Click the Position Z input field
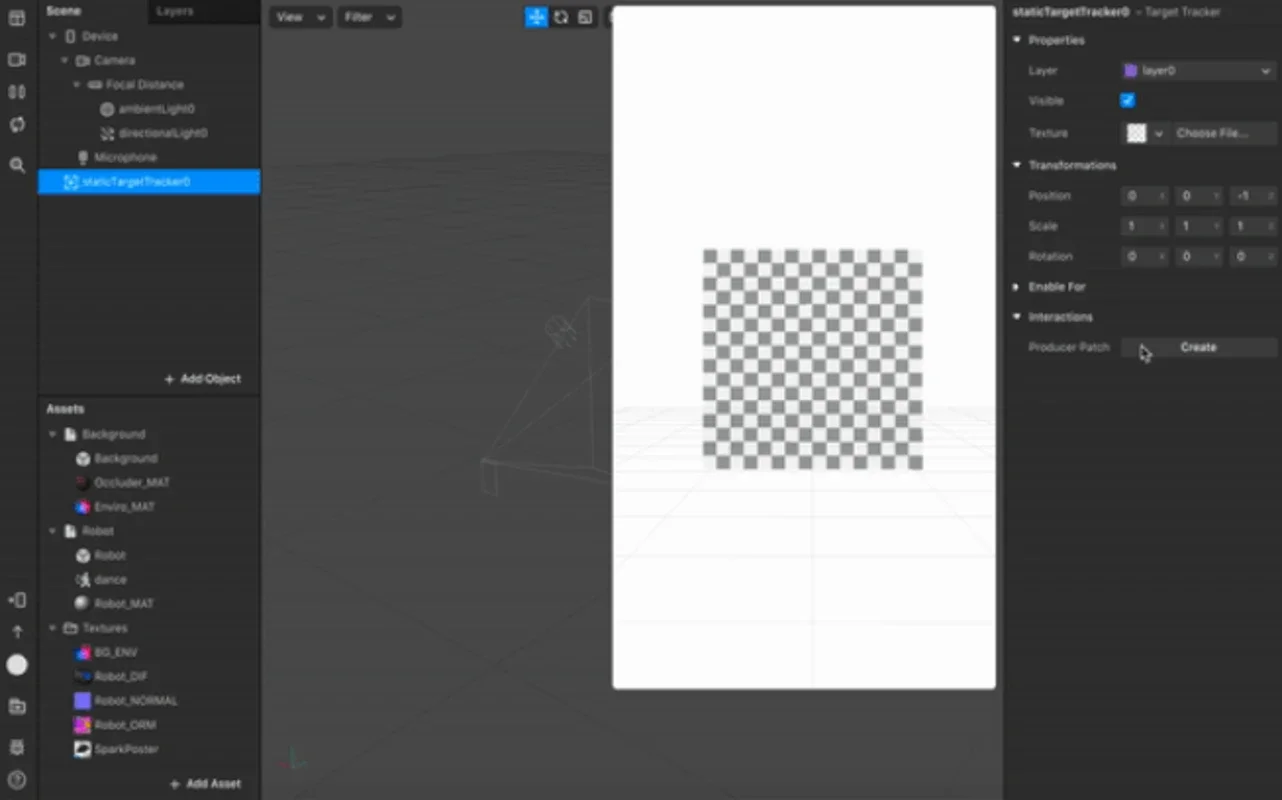Screen dimensions: 1282x800 point(1253,196)
